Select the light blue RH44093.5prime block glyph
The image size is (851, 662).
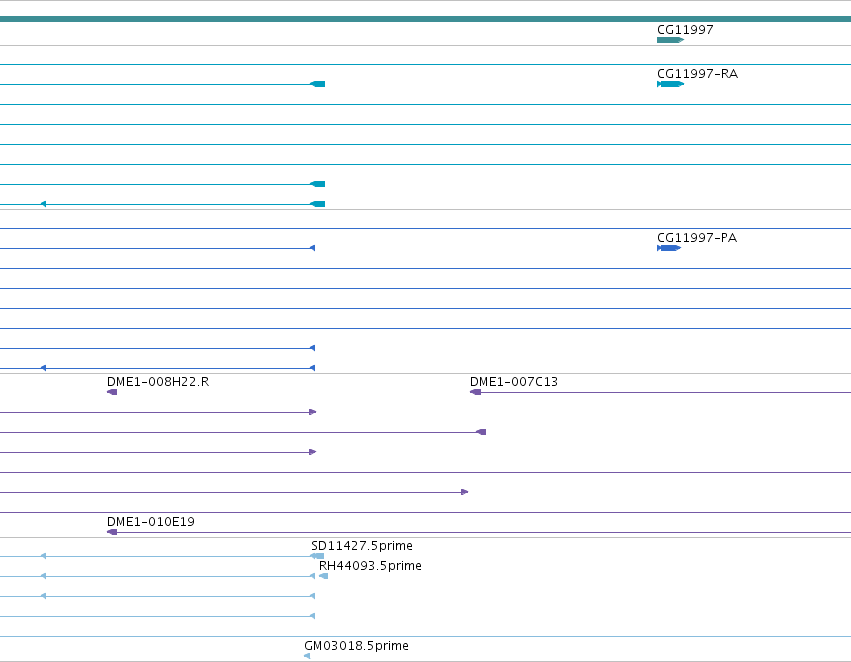(x=323, y=576)
